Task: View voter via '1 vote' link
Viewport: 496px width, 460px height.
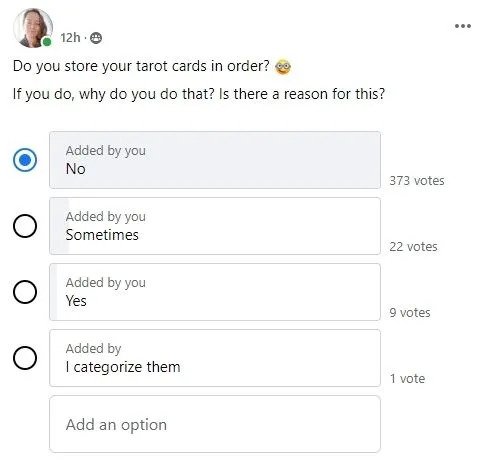Action: coord(407,379)
